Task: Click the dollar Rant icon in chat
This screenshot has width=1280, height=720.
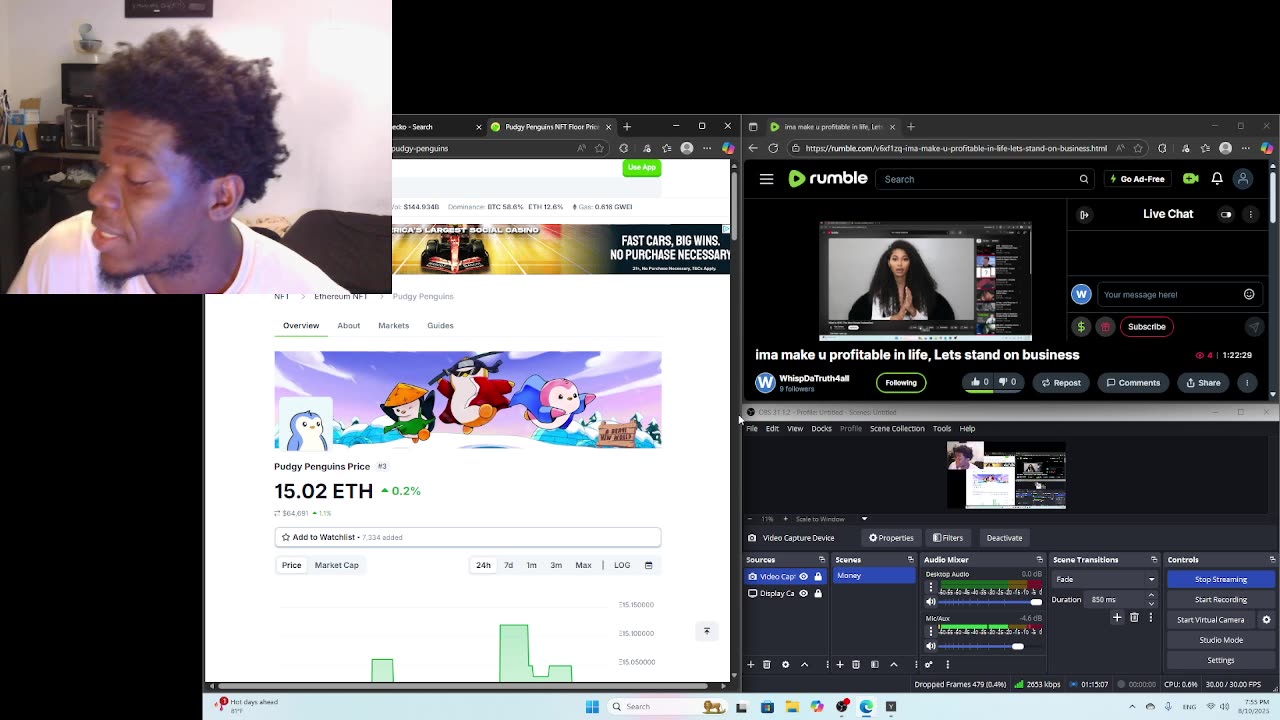Action: pos(1081,326)
